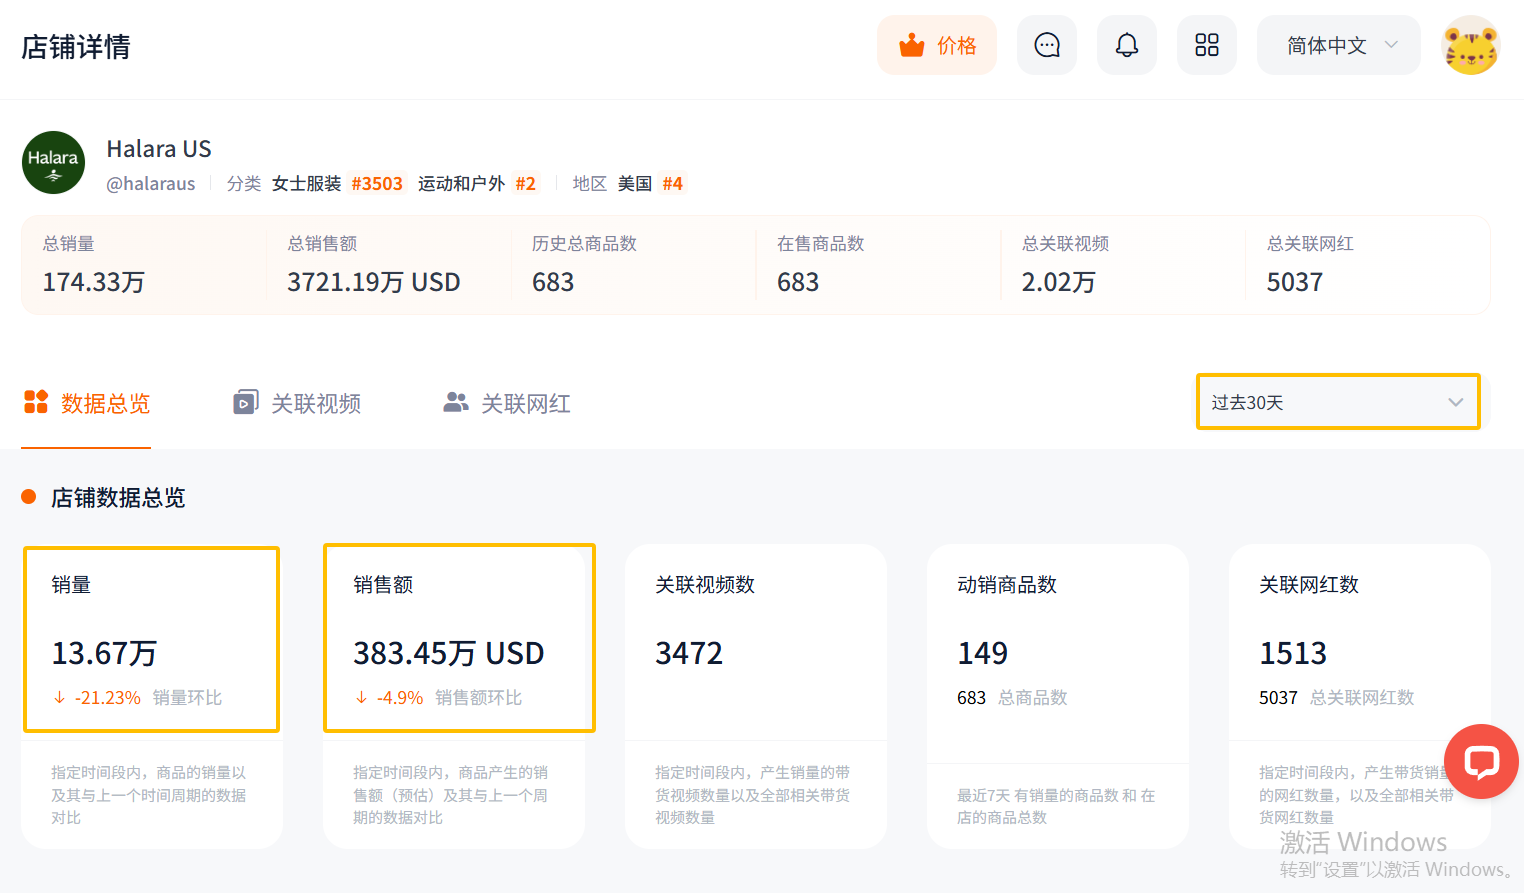Open the chat messages icon
1524x893 pixels.
pyautogui.click(x=1047, y=45)
